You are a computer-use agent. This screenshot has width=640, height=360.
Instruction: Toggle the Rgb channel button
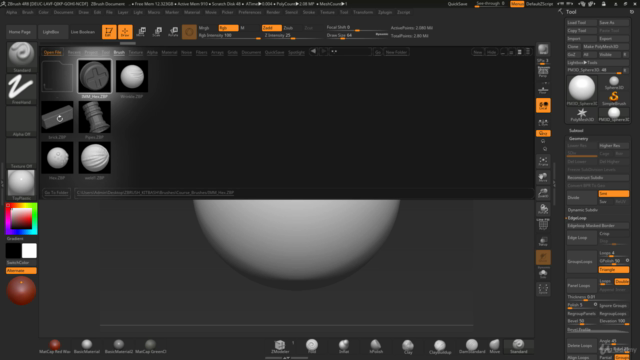point(228,28)
